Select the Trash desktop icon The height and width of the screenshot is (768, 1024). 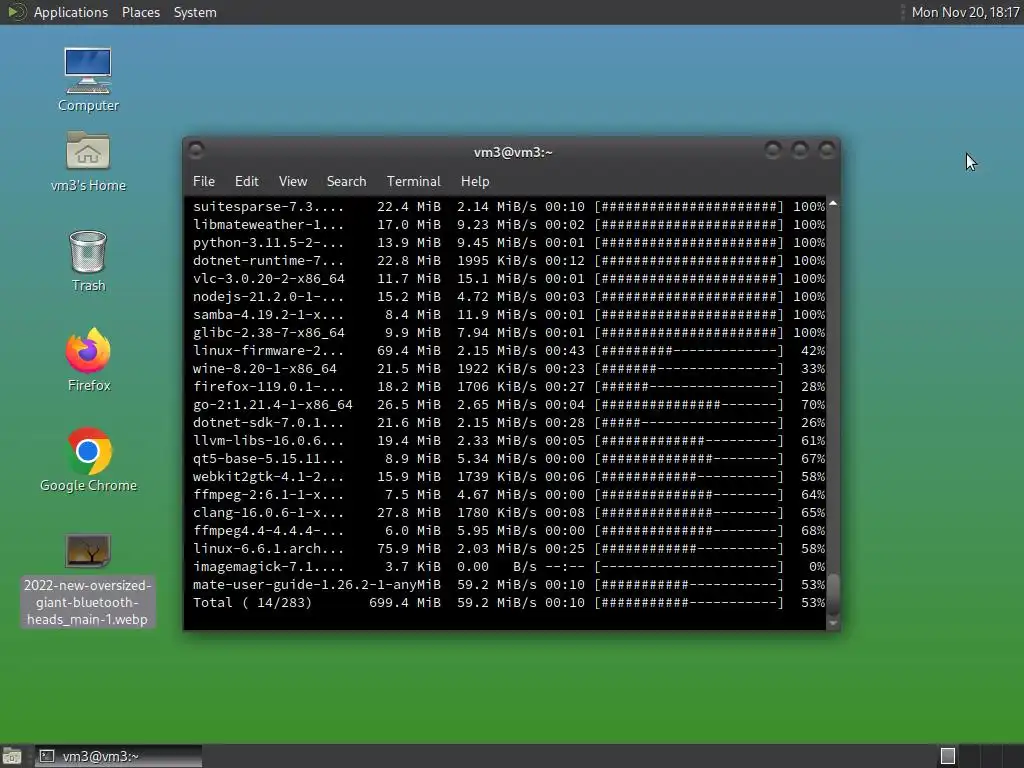click(x=88, y=261)
